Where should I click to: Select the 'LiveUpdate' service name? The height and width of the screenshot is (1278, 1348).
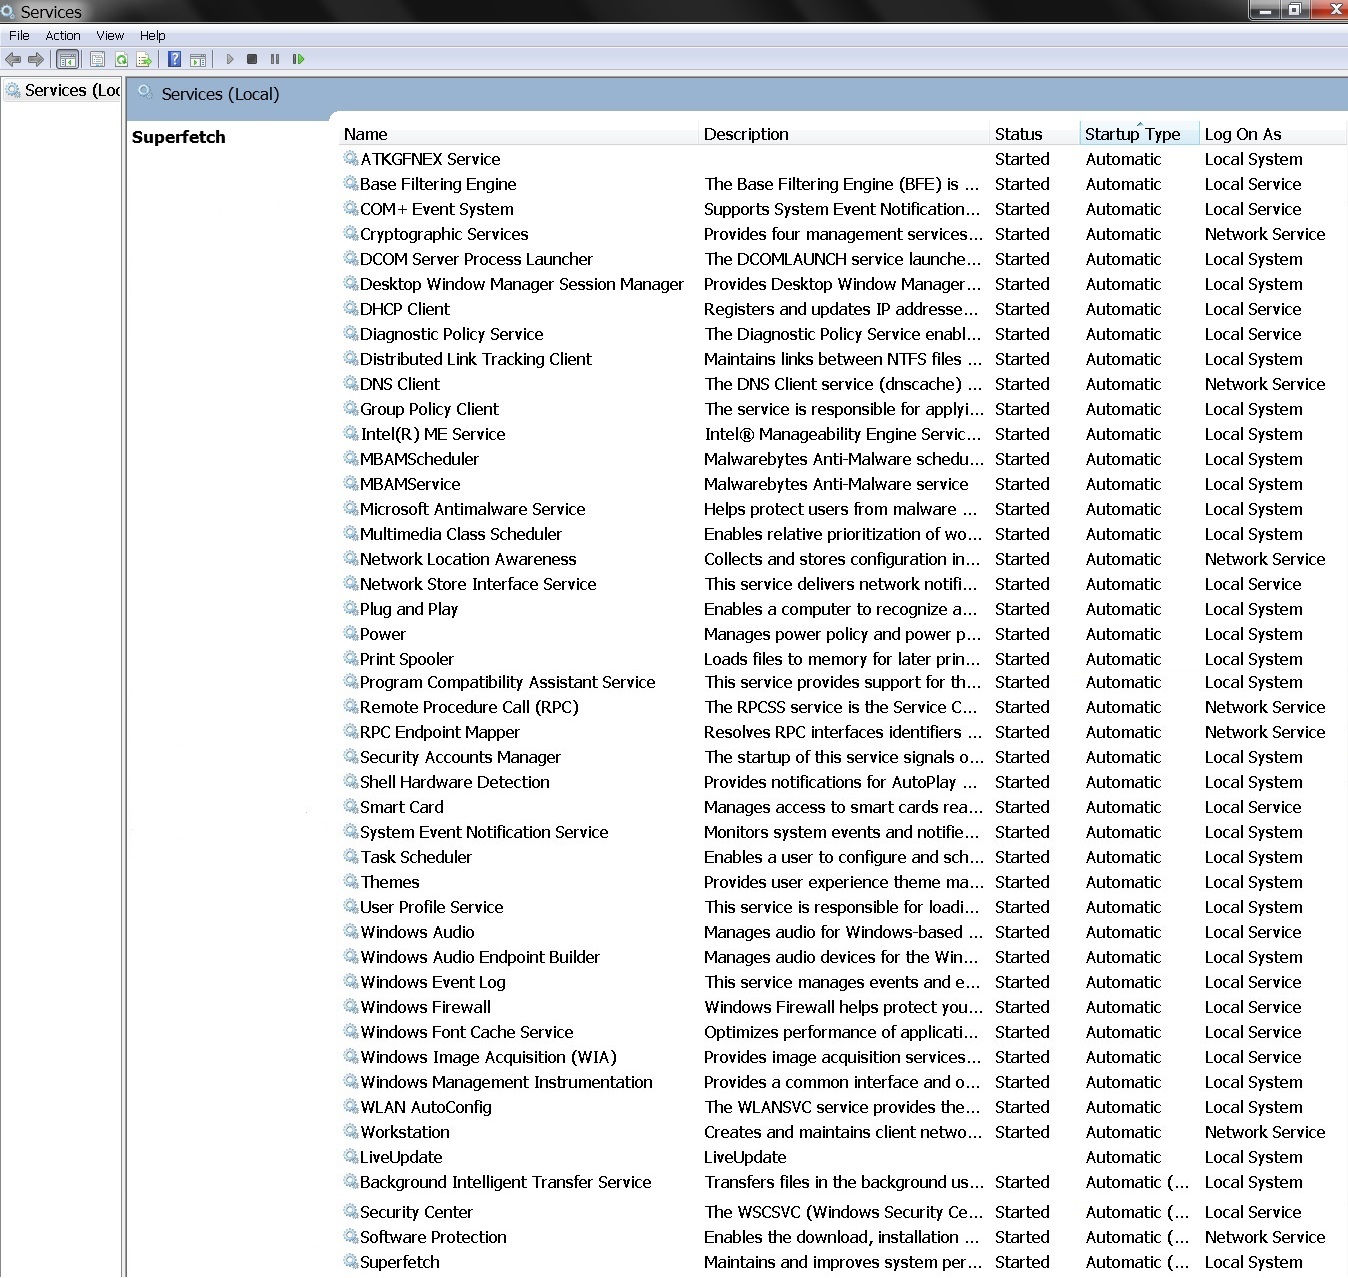click(401, 1157)
